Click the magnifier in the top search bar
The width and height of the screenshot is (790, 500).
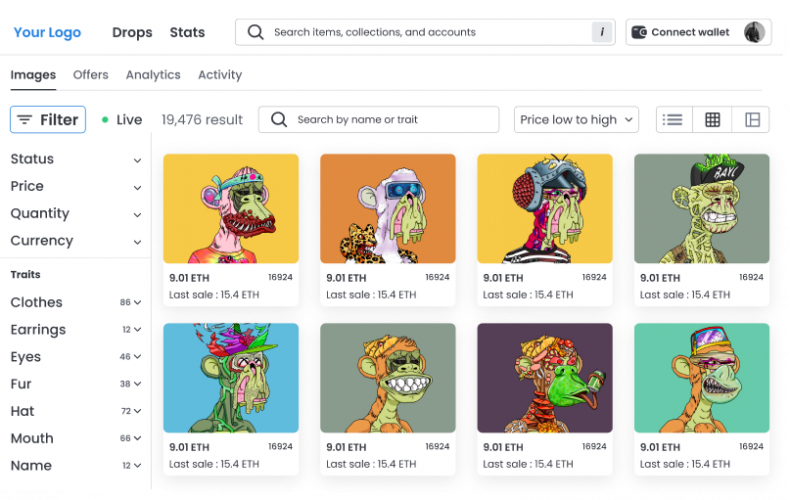click(256, 32)
